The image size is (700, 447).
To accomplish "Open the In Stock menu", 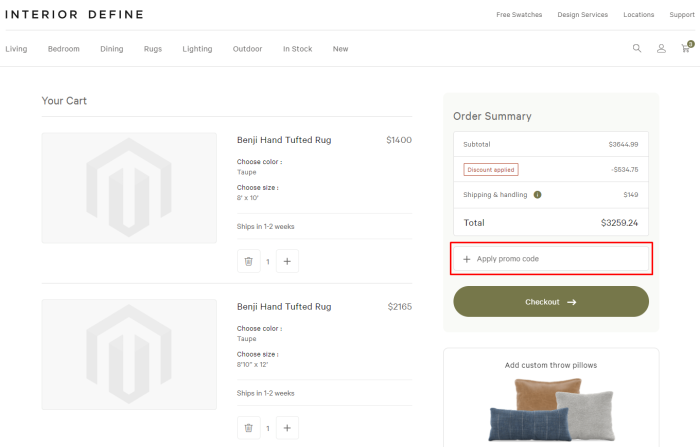I will click(297, 49).
